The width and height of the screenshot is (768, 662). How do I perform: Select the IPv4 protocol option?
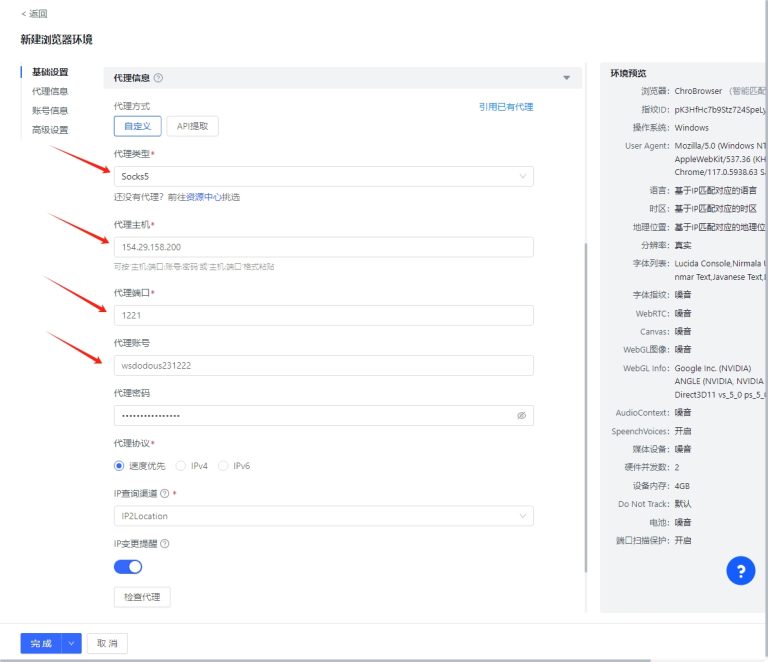tap(181, 466)
